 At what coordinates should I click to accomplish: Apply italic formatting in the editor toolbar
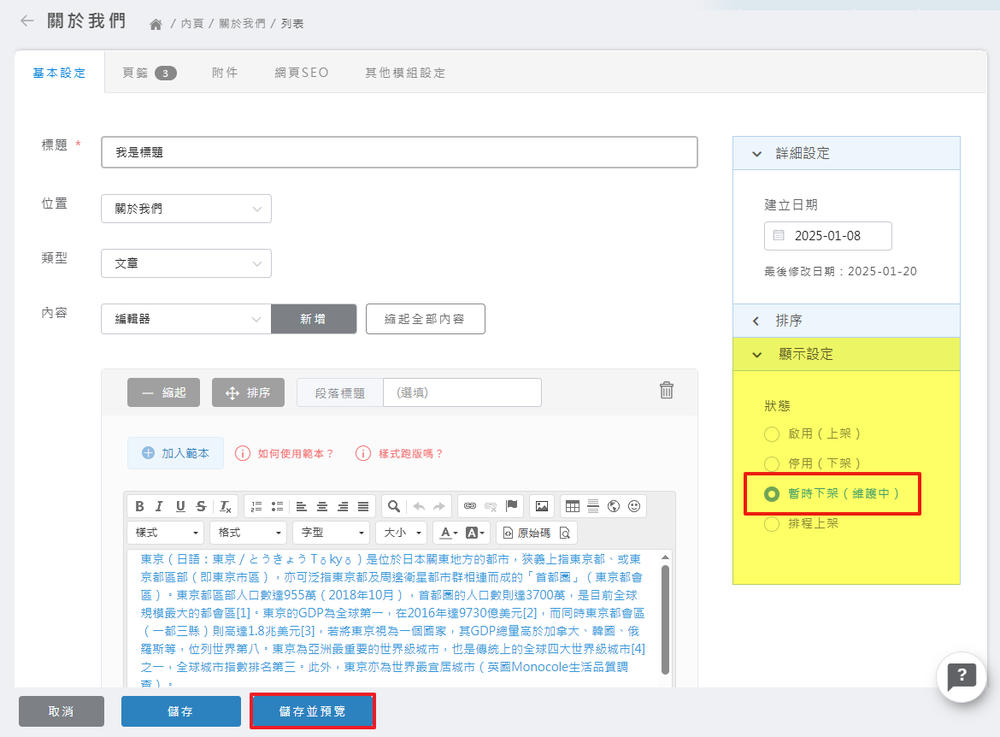coord(160,506)
